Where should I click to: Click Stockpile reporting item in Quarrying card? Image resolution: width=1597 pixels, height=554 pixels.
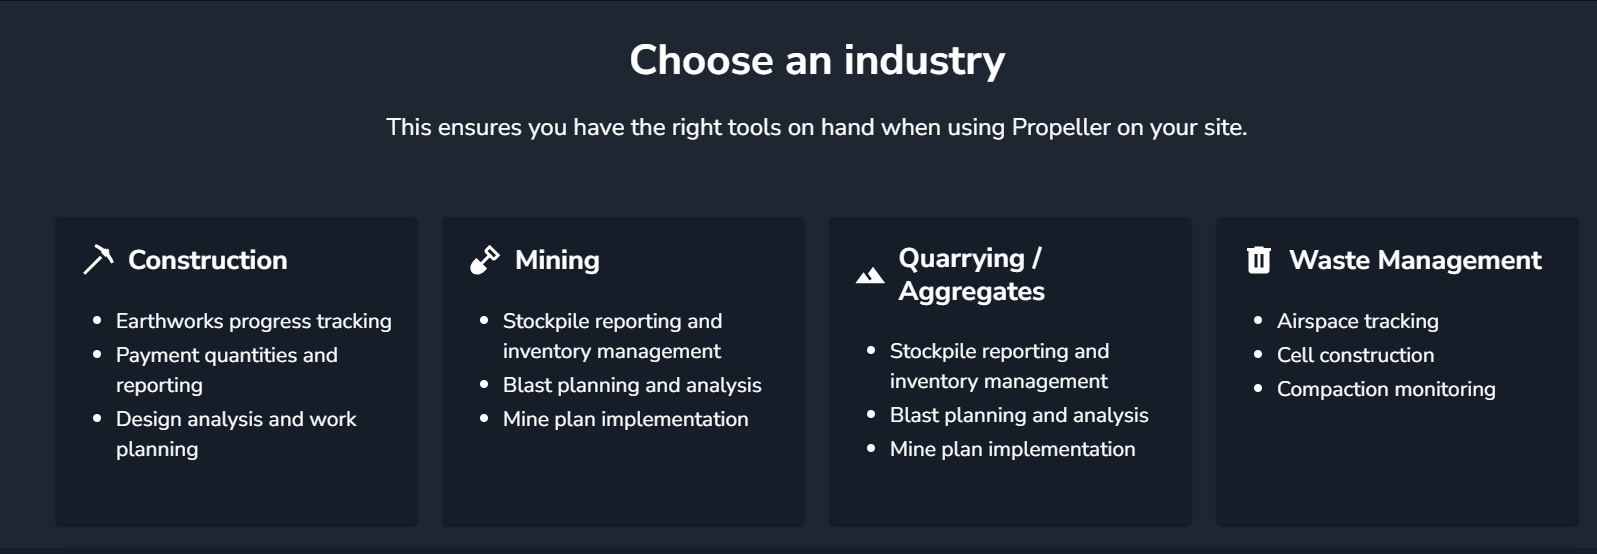tap(999, 366)
